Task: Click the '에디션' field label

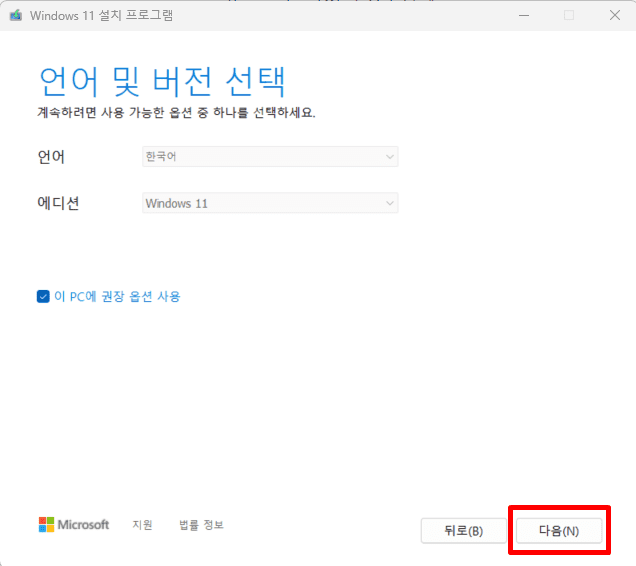Action: coord(58,203)
